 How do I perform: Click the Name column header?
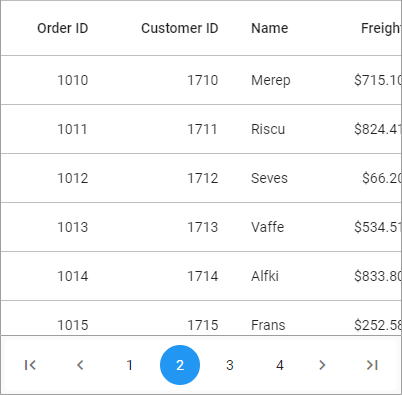pyautogui.click(x=270, y=28)
